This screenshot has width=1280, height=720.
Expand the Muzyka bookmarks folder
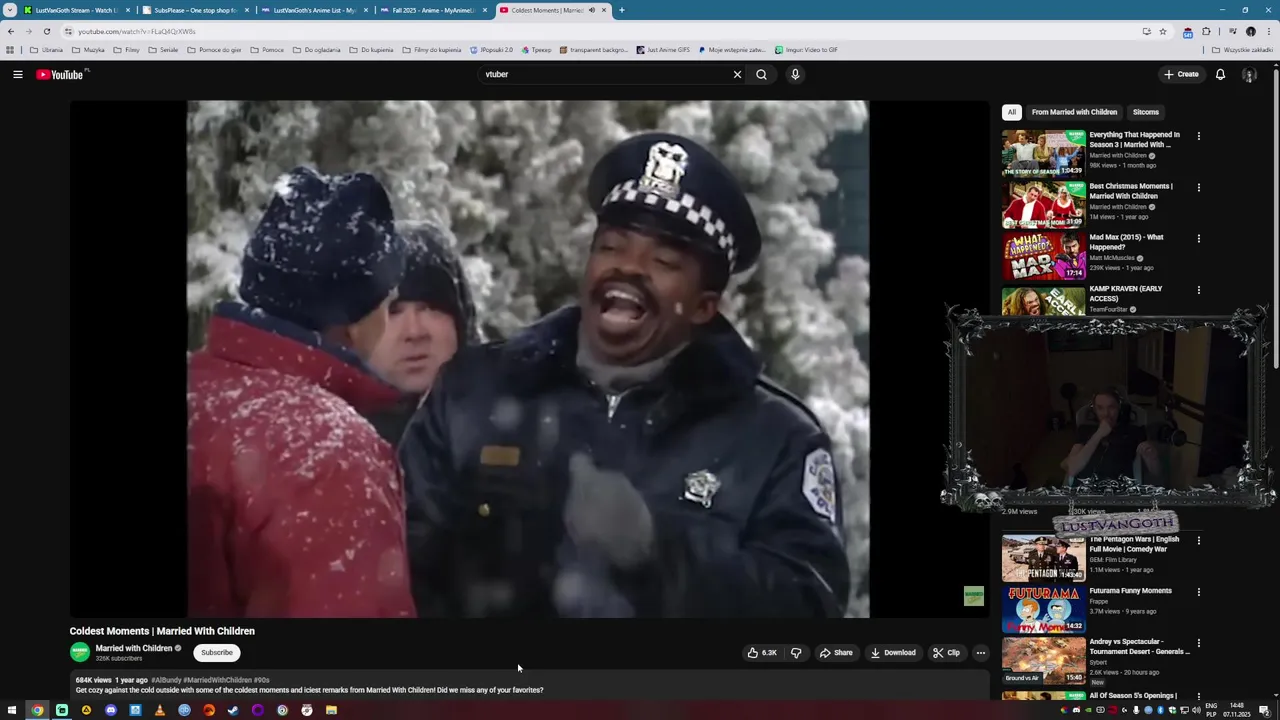coord(88,49)
